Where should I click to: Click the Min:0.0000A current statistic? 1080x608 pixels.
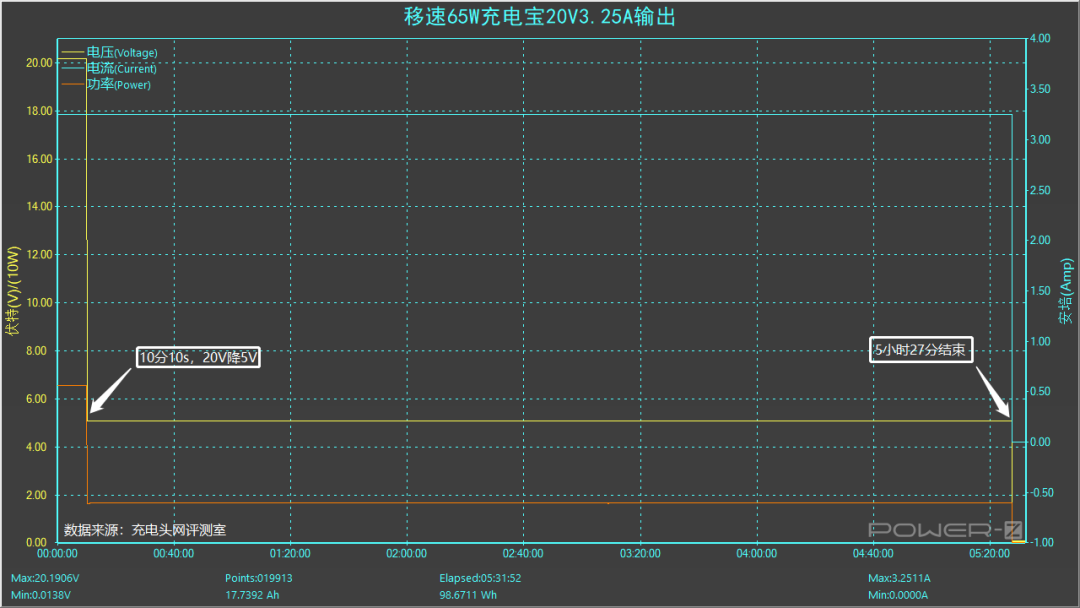click(898, 595)
